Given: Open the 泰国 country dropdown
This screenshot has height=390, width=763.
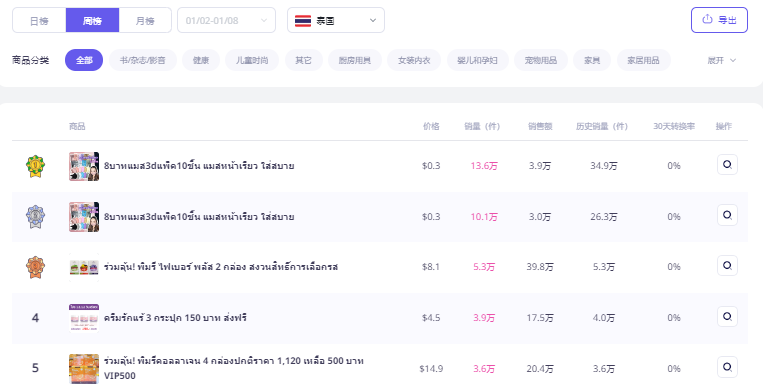Looking at the screenshot, I should [336, 20].
